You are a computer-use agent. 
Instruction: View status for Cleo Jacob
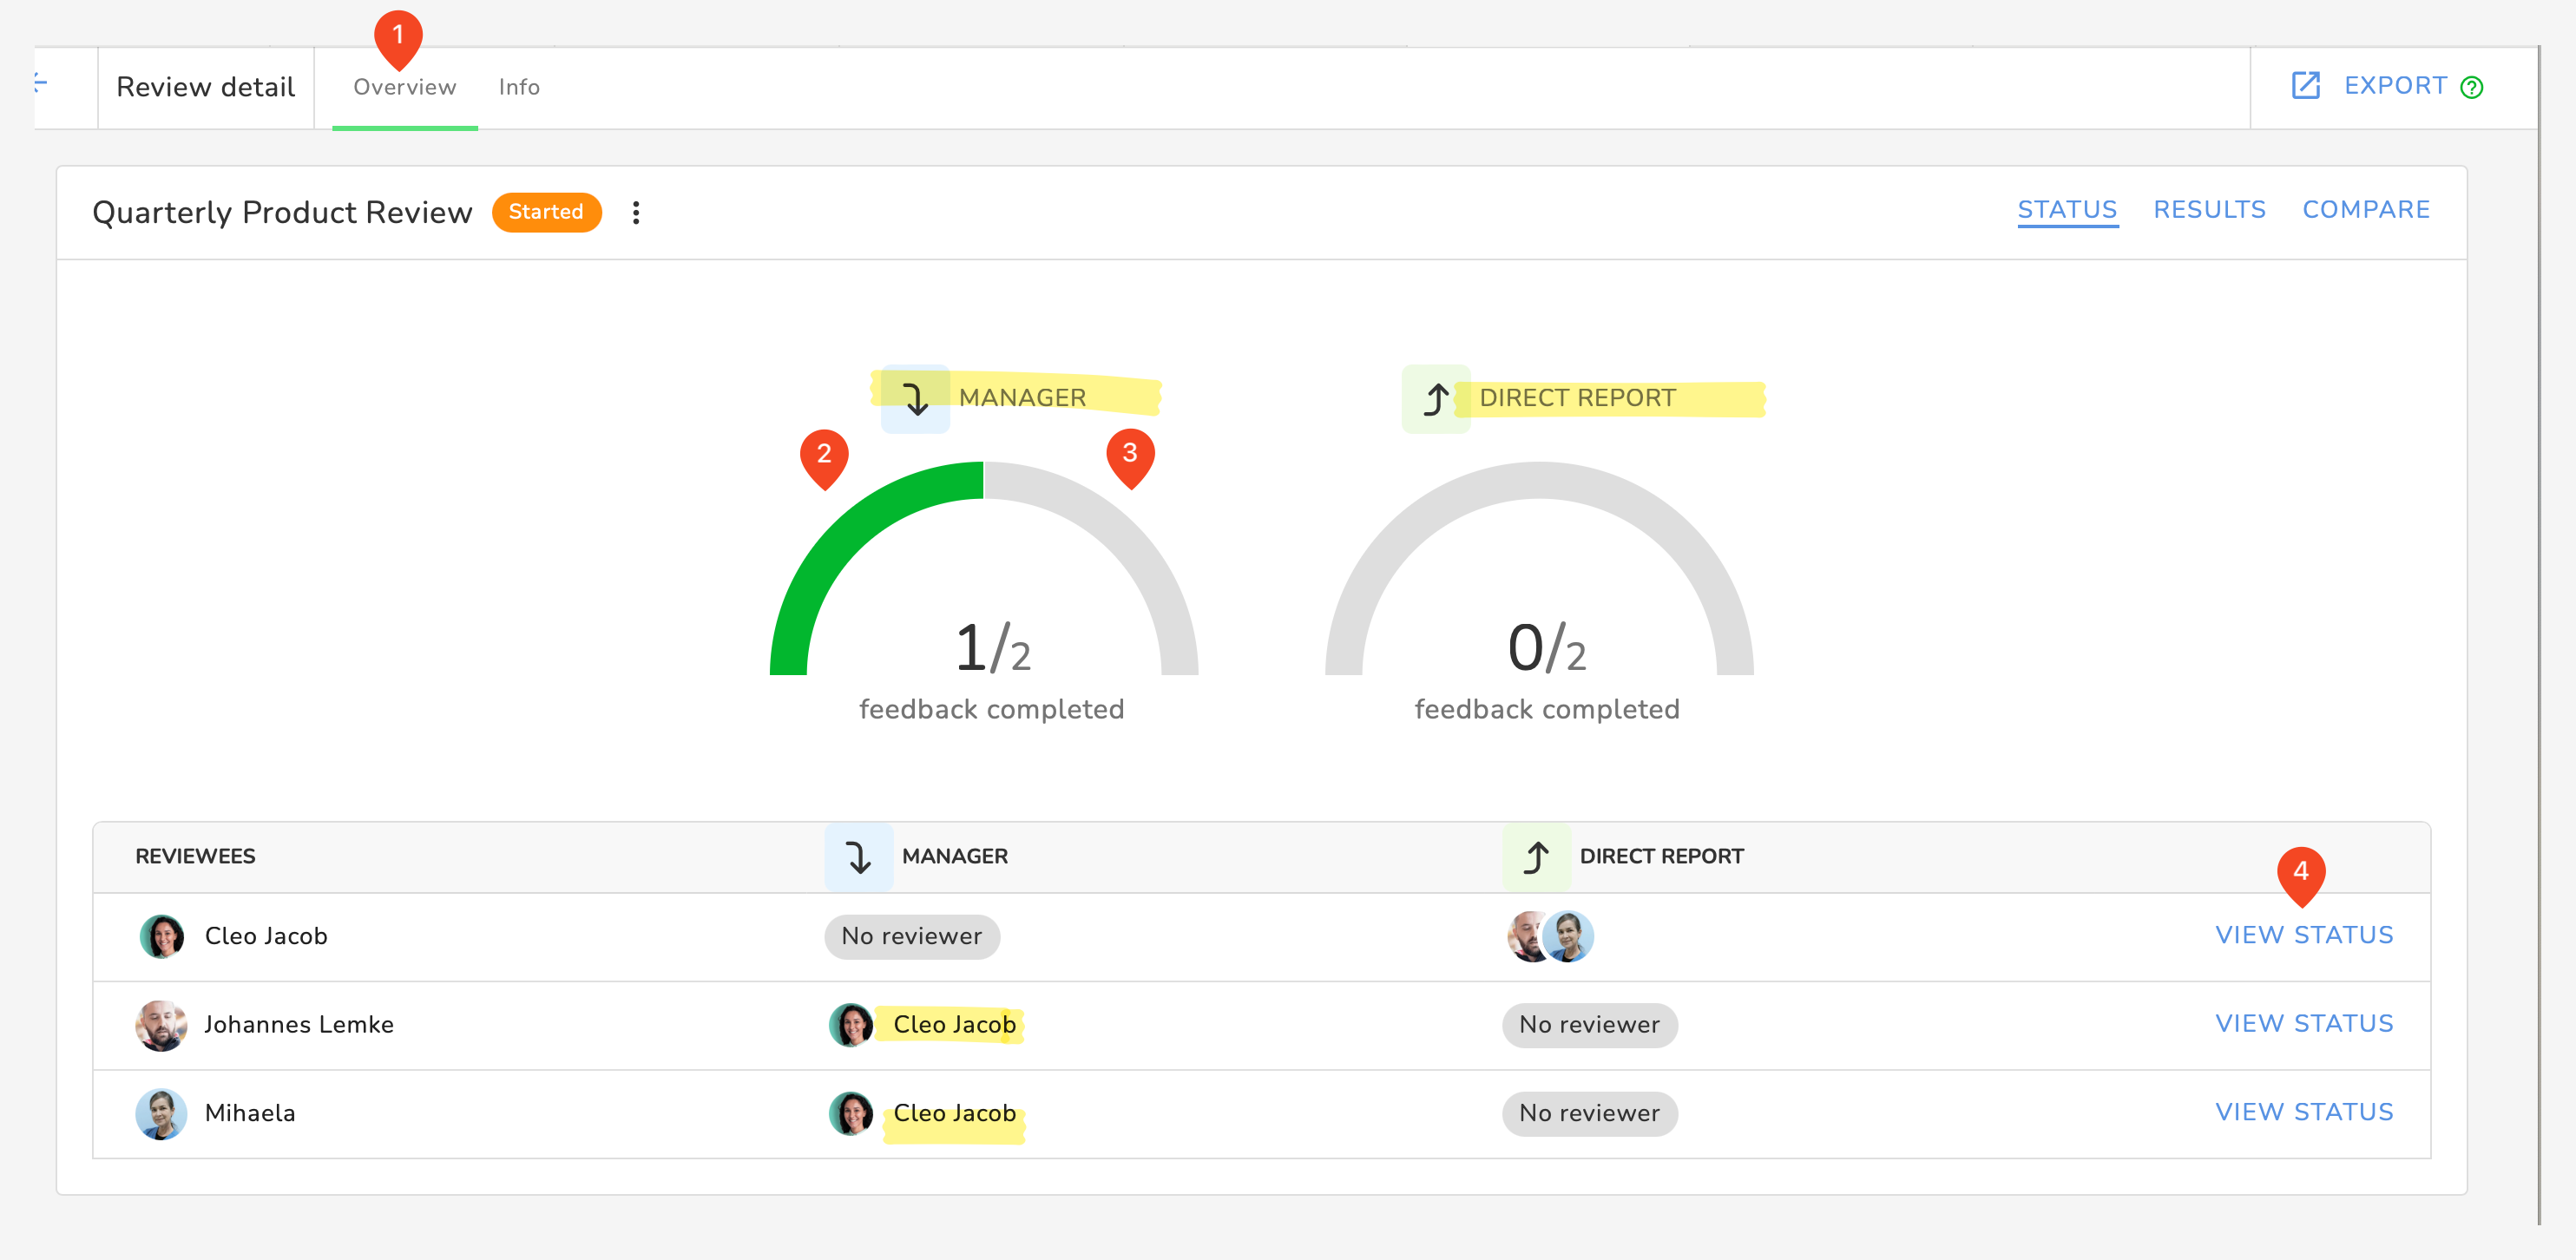click(2304, 935)
